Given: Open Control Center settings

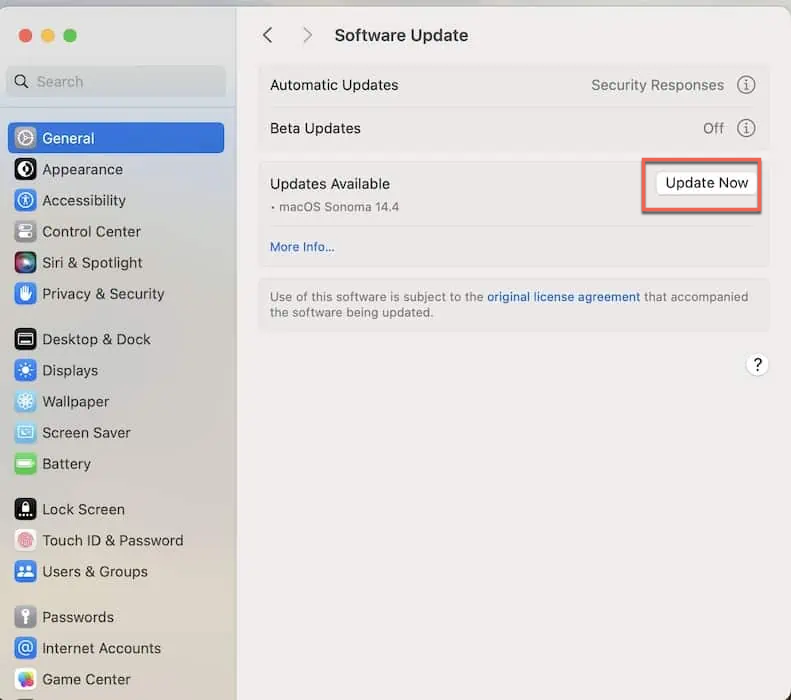Looking at the screenshot, I should coord(116,231).
